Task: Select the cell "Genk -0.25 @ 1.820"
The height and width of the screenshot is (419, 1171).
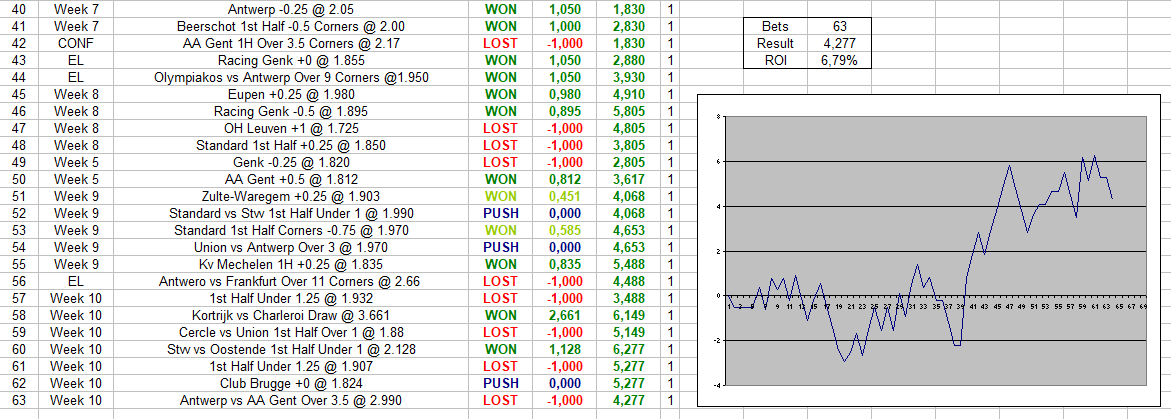Action: click(291, 162)
